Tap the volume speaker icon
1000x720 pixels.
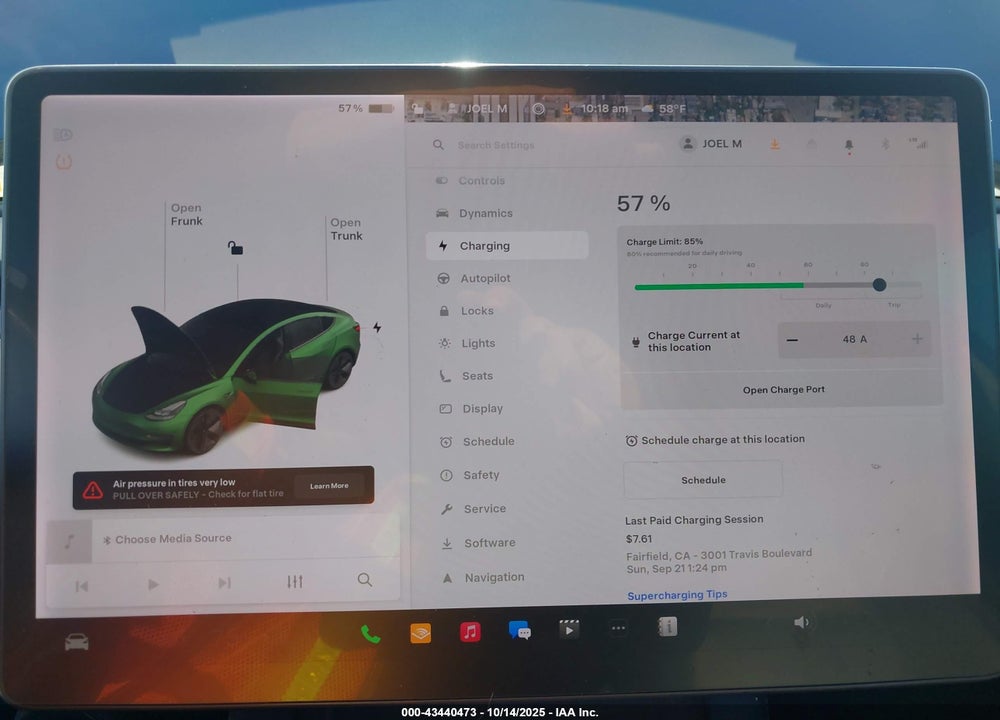pyautogui.click(x=801, y=622)
